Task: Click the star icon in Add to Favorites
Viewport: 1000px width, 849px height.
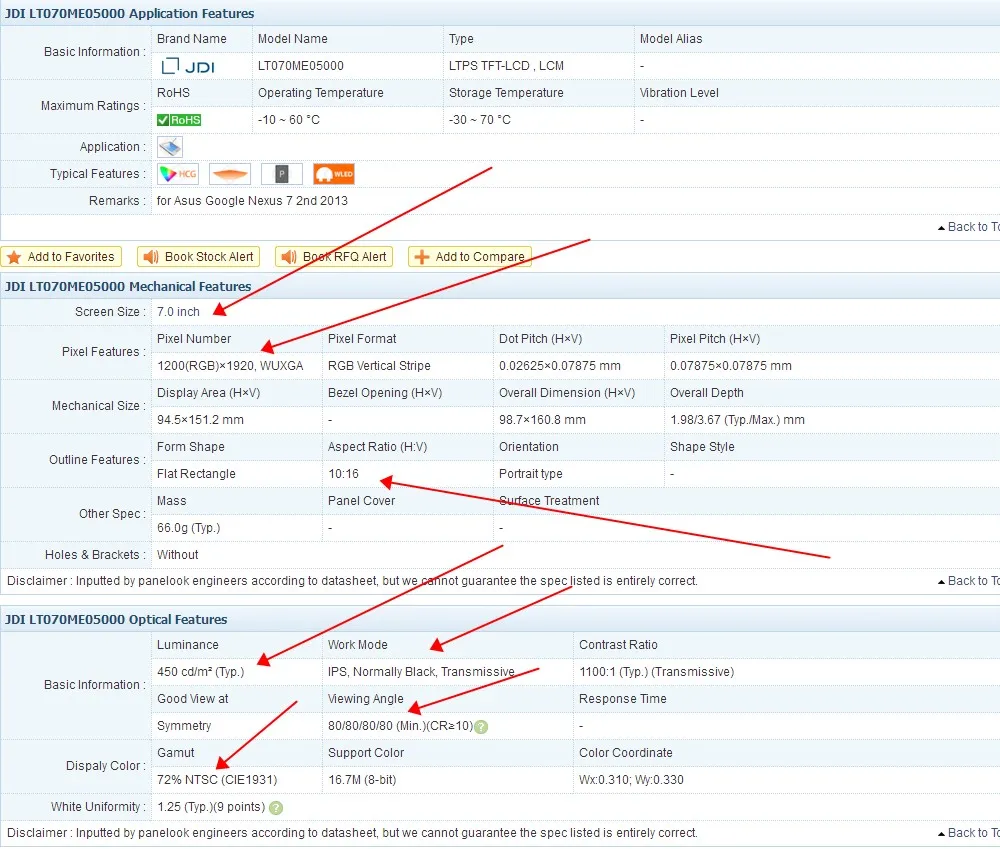Action: pyautogui.click(x=14, y=257)
